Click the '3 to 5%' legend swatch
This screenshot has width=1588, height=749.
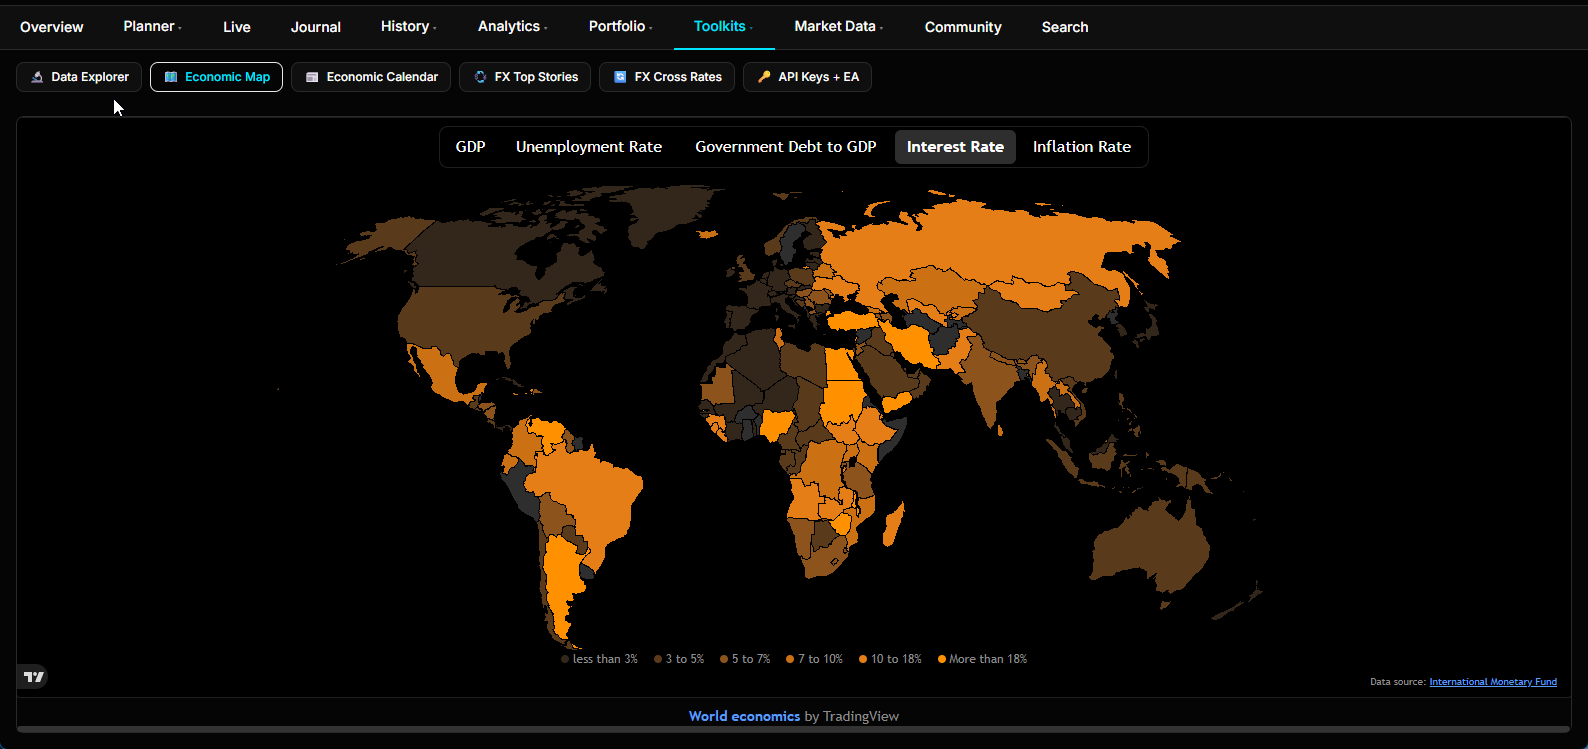(658, 659)
